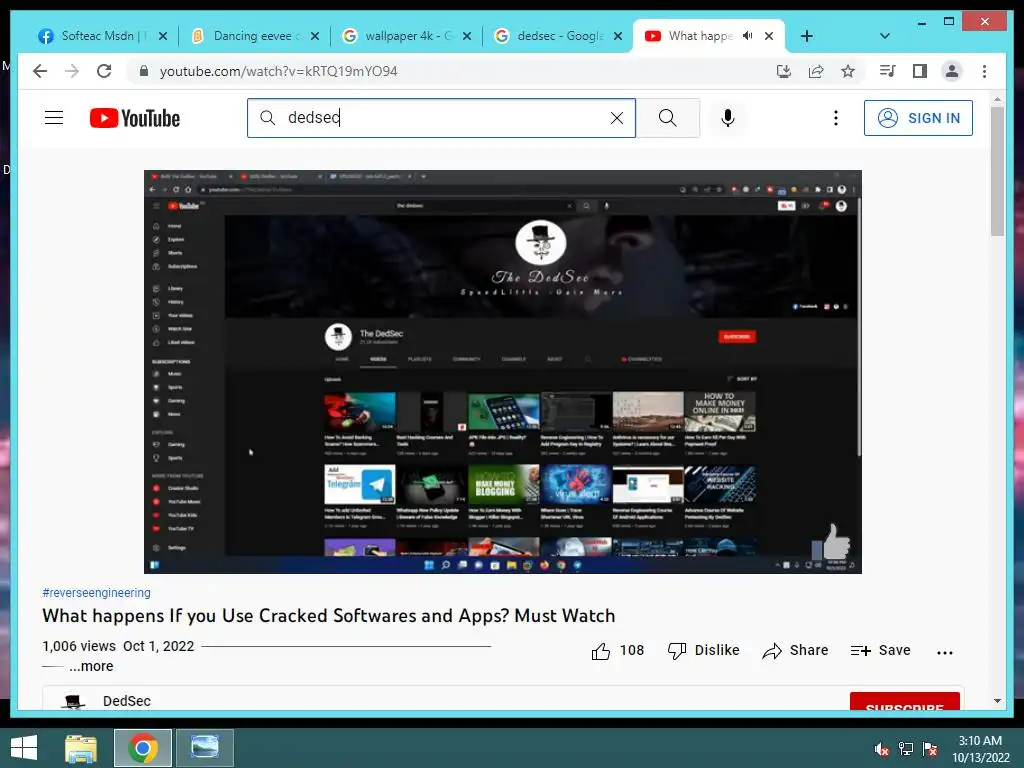Click the Chrome taskbar icon
The image size is (1024, 768).
pyautogui.click(x=143, y=748)
